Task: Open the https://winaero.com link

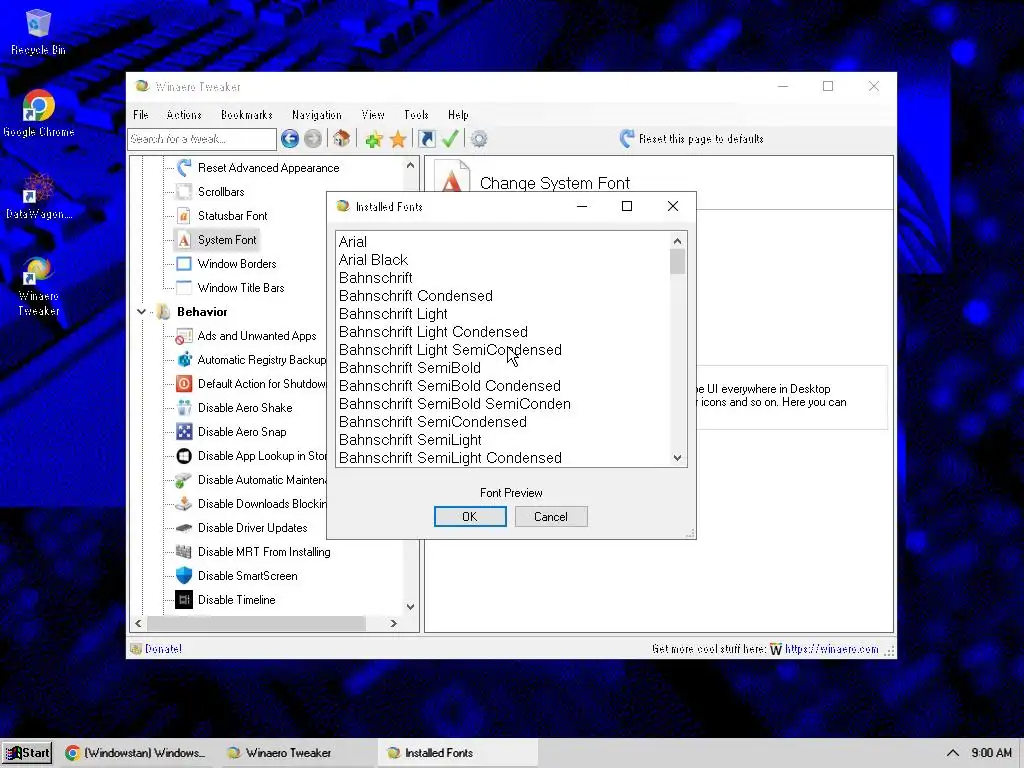Action: tap(831, 648)
